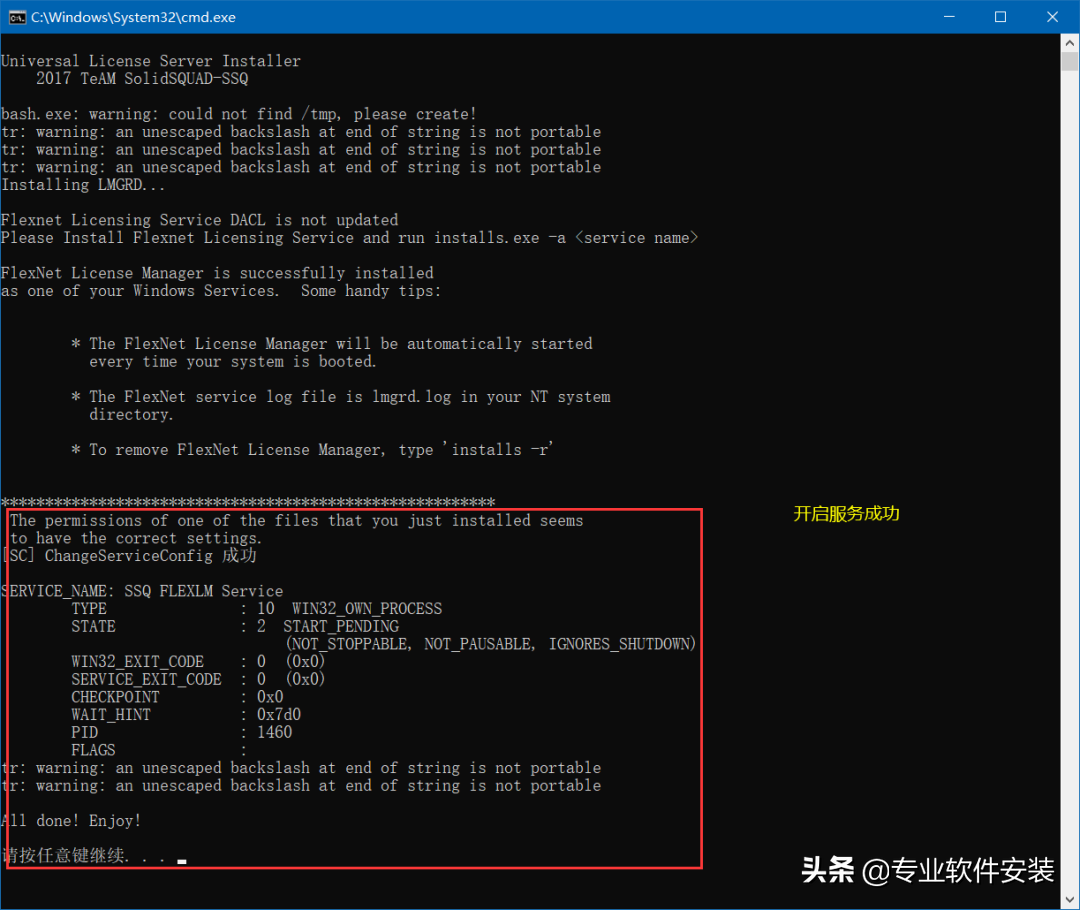Click the text 'Universal License Server Installer'
This screenshot has height=910, width=1080.
click(151, 61)
